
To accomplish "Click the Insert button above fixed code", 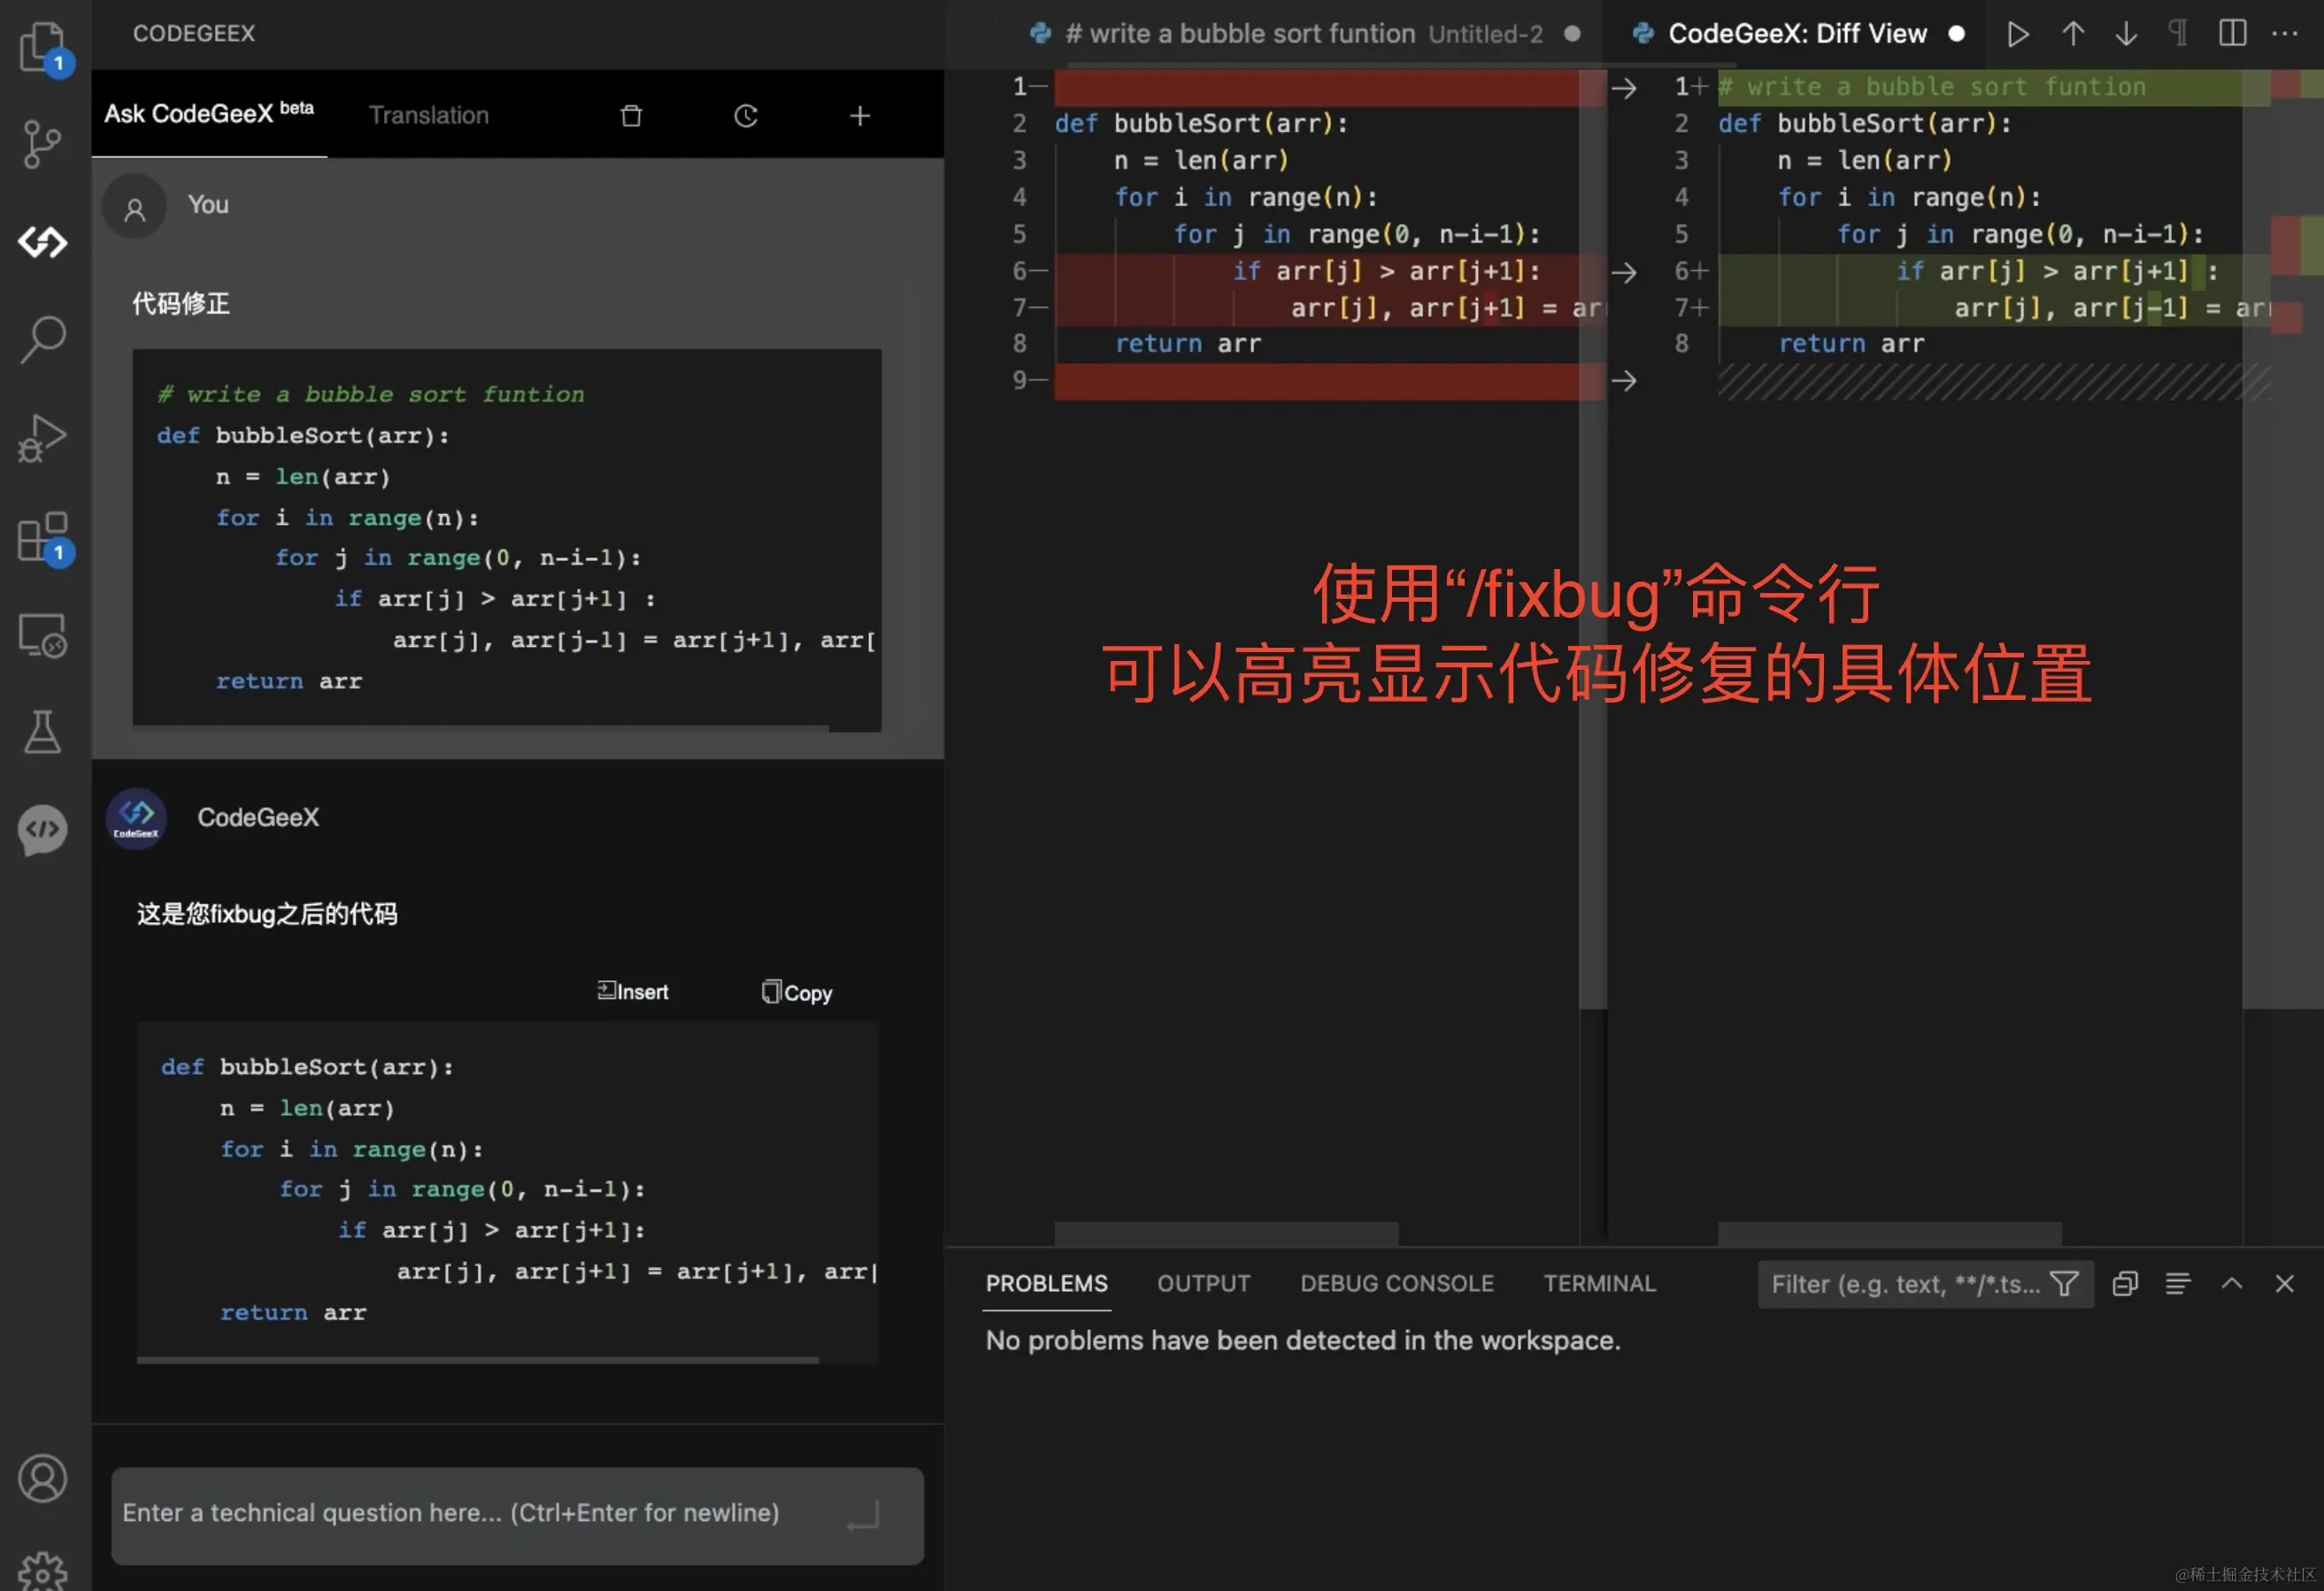I will pos(633,992).
